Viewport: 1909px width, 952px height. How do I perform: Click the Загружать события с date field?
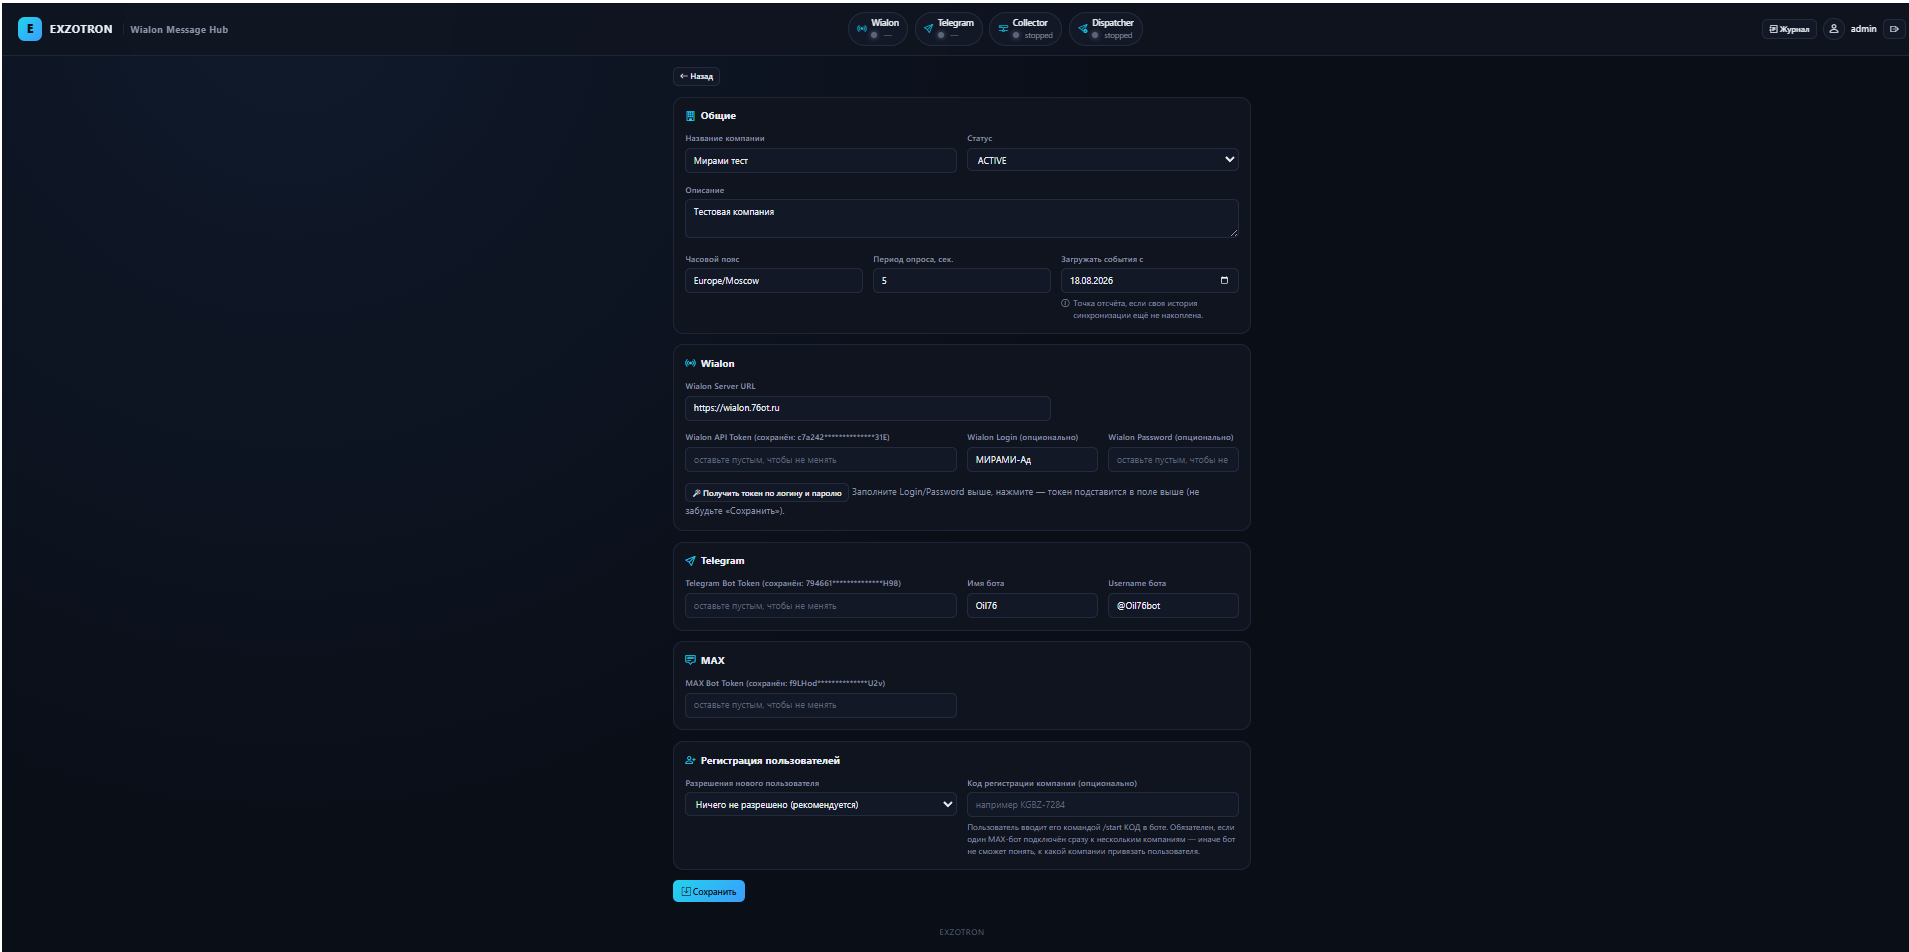pos(1149,281)
